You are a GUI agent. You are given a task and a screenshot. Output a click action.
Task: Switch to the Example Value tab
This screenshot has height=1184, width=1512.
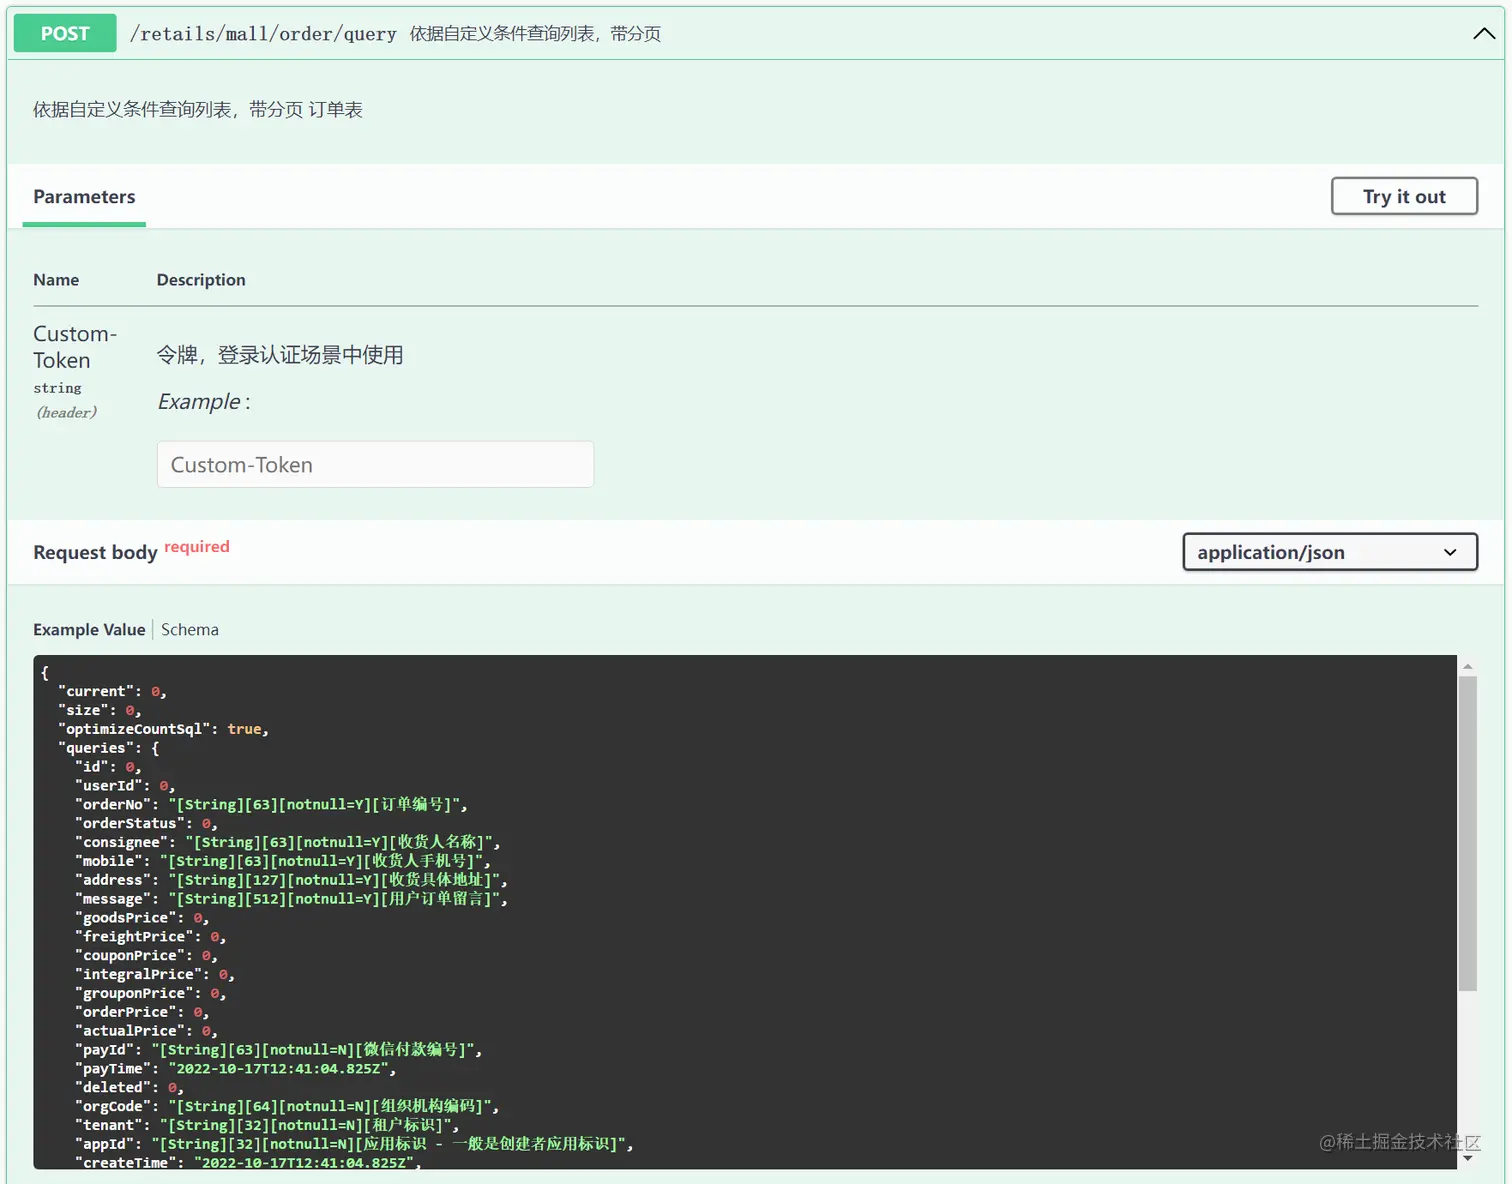(89, 630)
